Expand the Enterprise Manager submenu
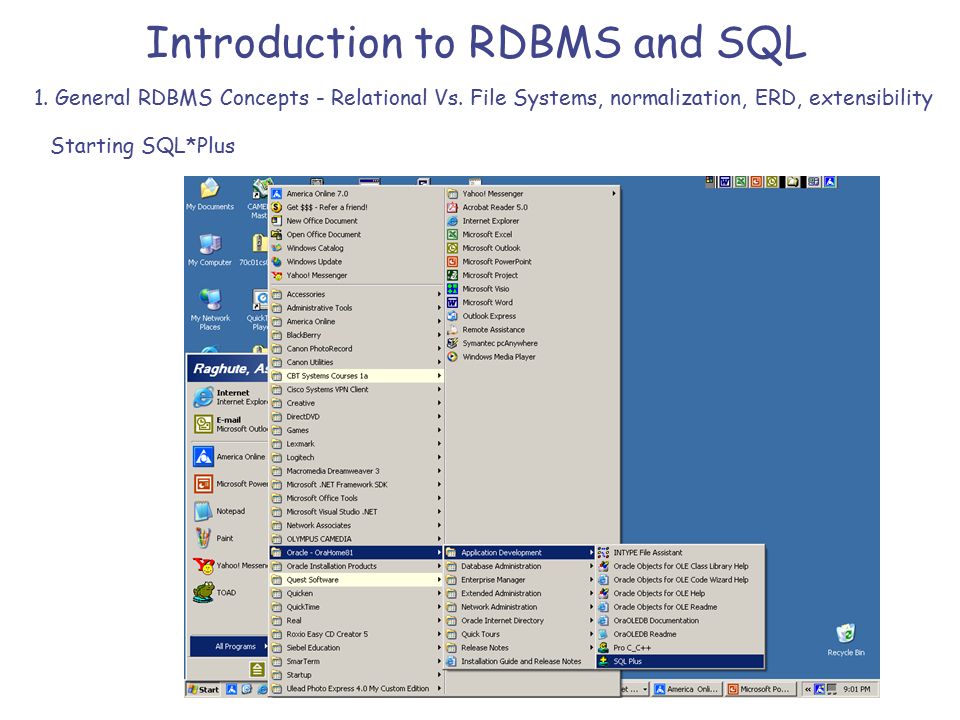Viewport: 960px width, 720px height. [519, 580]
